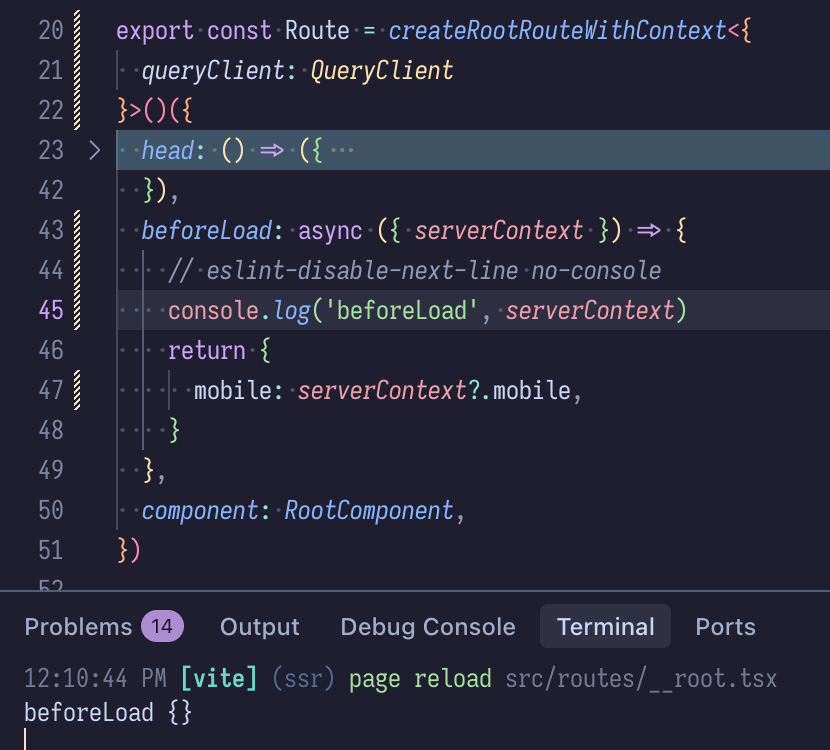Open the Debug Console tab
Viewport: 830px width, 750px height.
tap(428, 627)
